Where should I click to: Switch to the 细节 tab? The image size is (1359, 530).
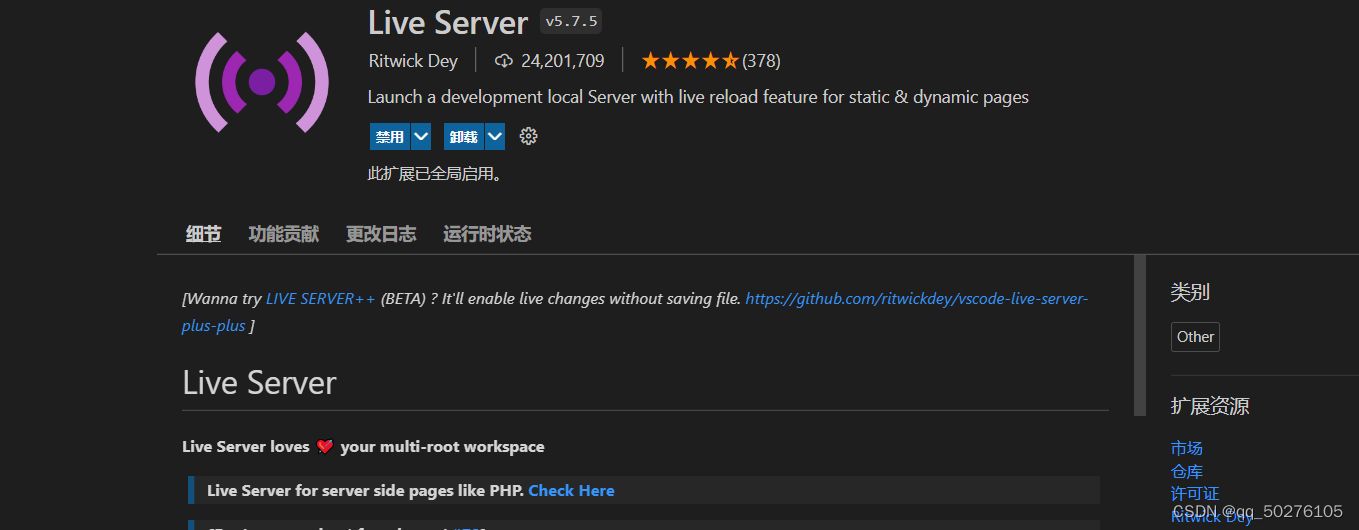tap(204, 234)
